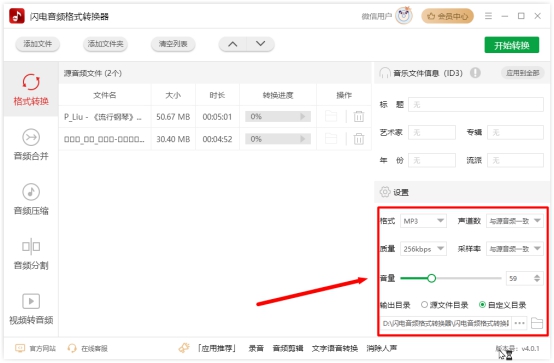Open 消除人声 recommended app
Image resolution: width=554 pixels, height=363 pixels.
(x=382, y=349)
